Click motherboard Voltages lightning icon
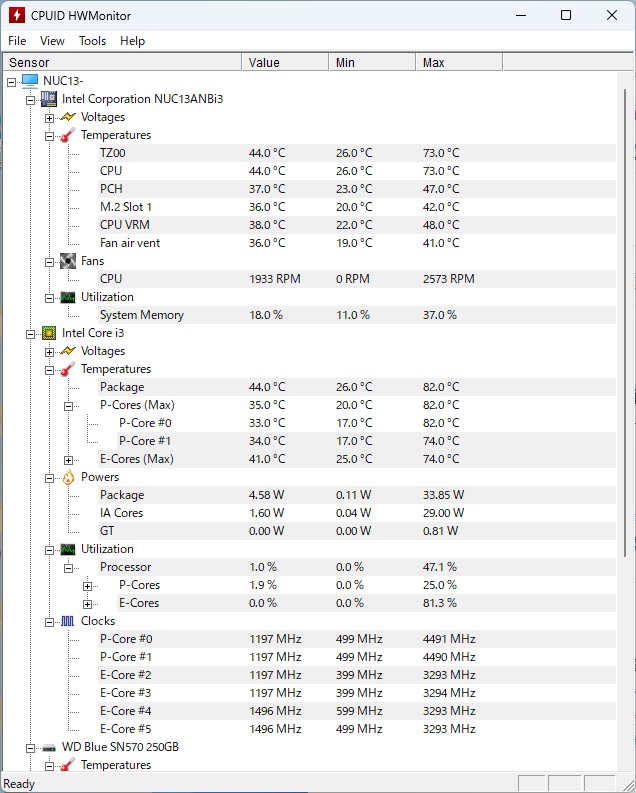The height and width of the screenshot is (793, 636). click(x=68, y=117)
